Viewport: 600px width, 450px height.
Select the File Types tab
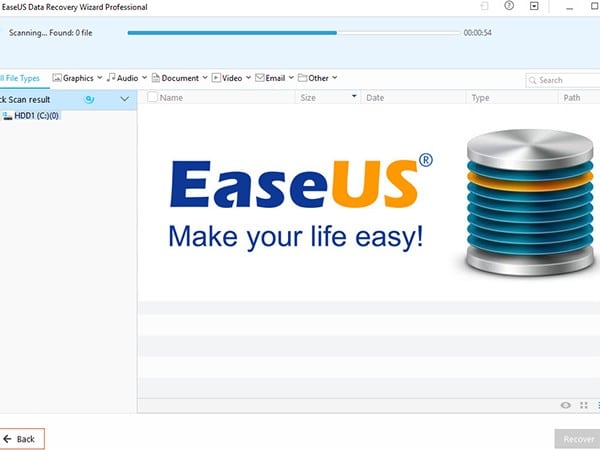(20, 78)
